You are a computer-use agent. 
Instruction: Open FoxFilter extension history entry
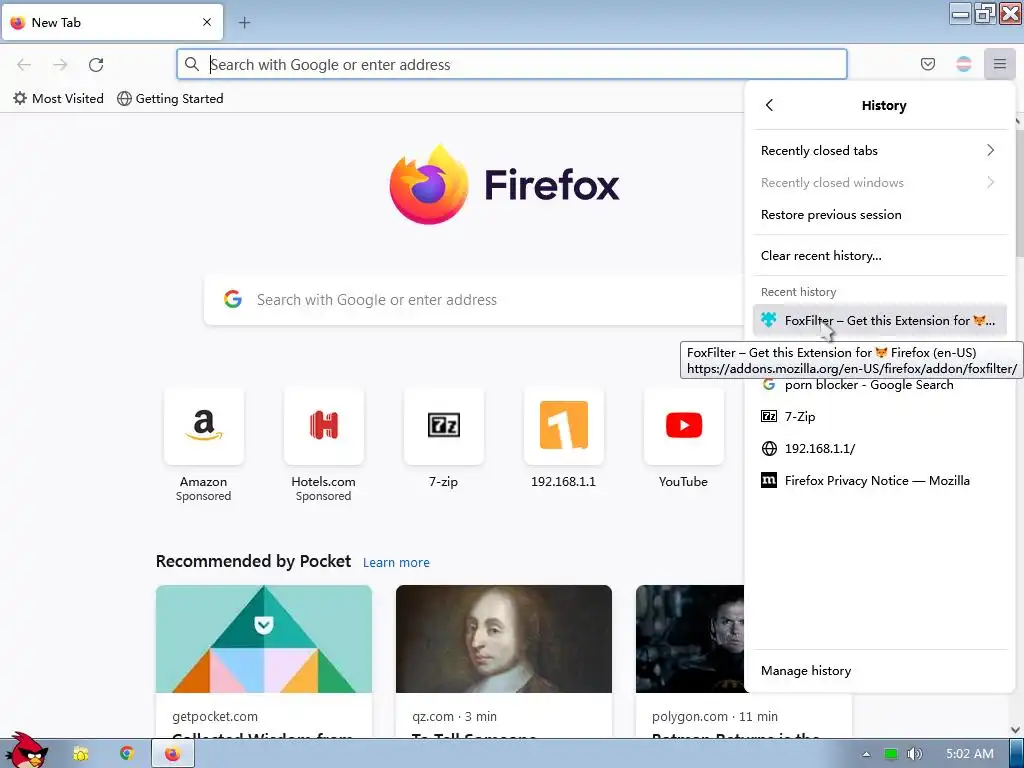pos(880,320)
